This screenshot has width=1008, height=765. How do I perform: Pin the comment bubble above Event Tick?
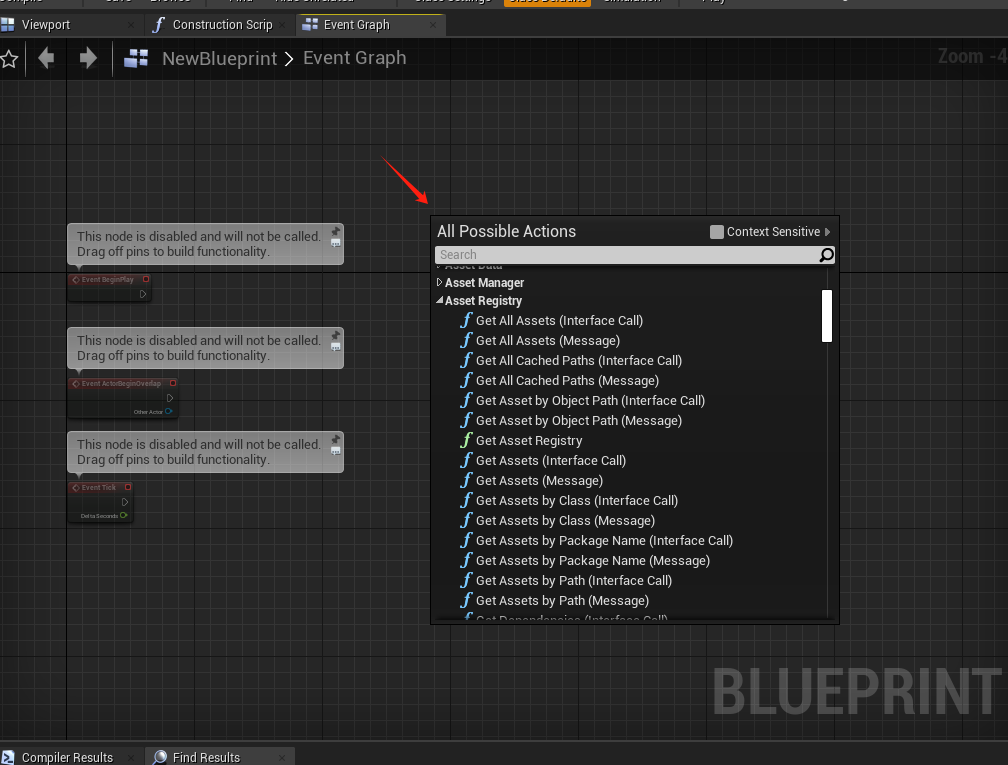(x=335, y=440)
